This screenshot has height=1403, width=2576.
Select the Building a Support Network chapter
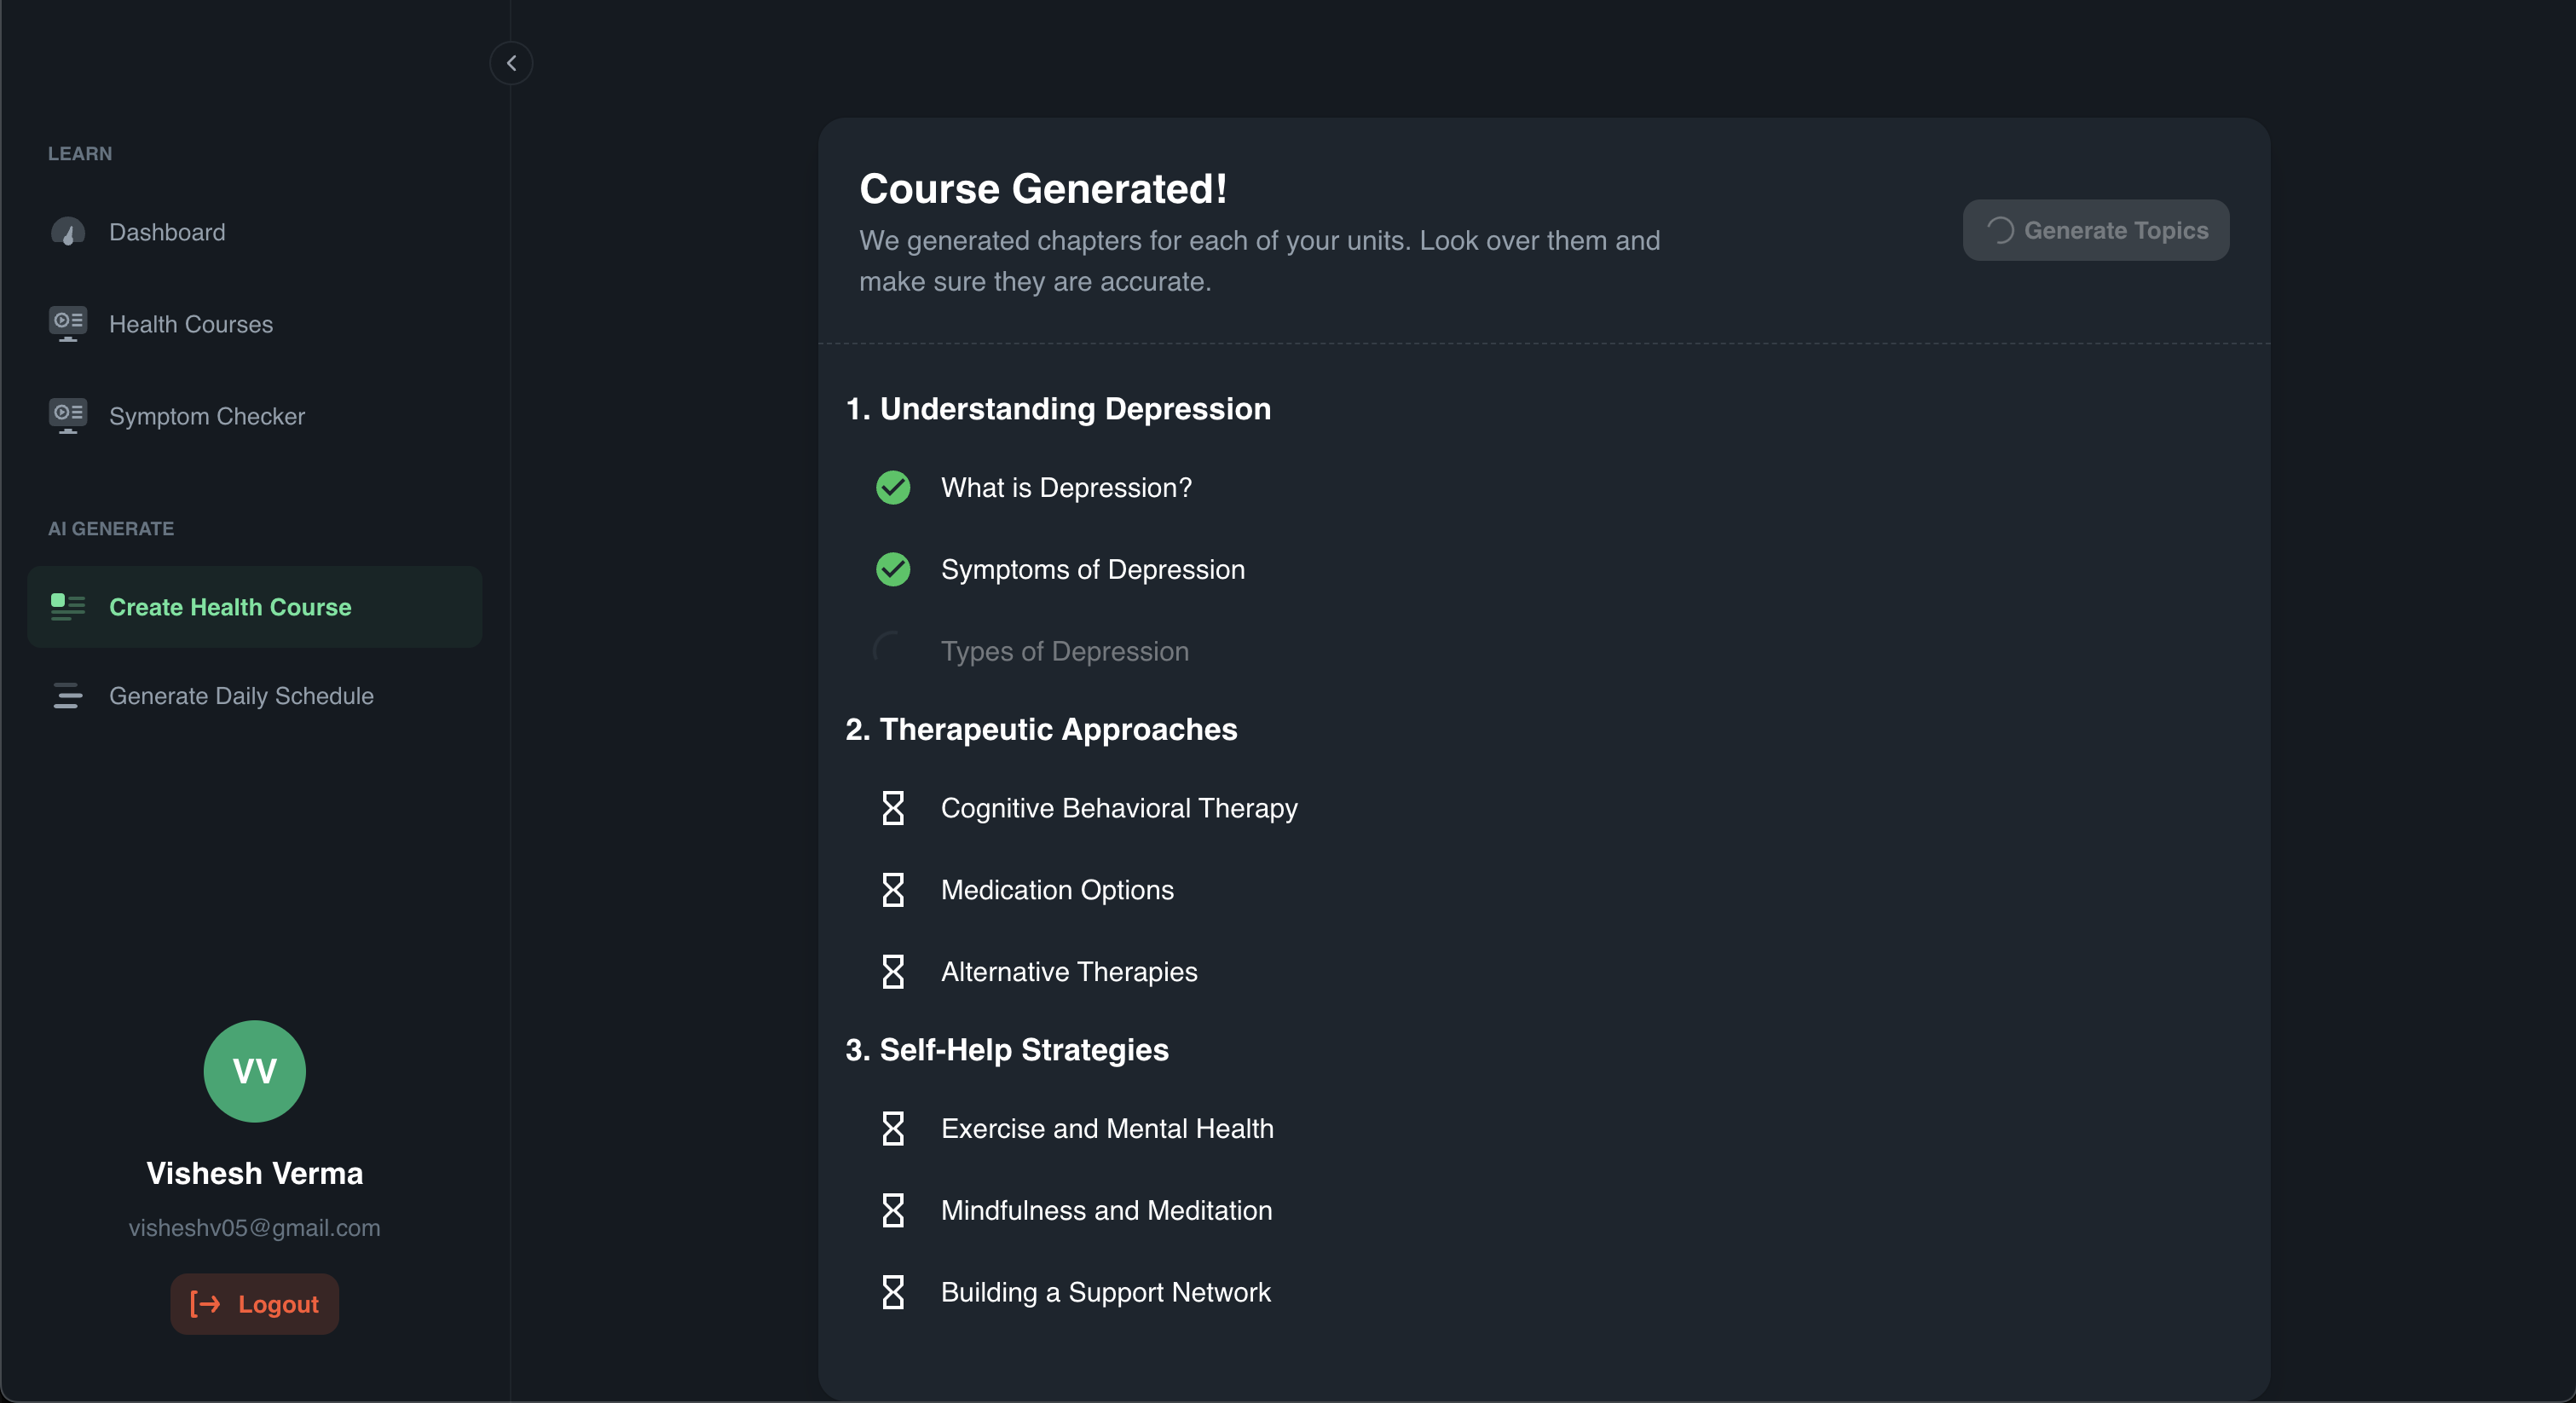1104,1292
